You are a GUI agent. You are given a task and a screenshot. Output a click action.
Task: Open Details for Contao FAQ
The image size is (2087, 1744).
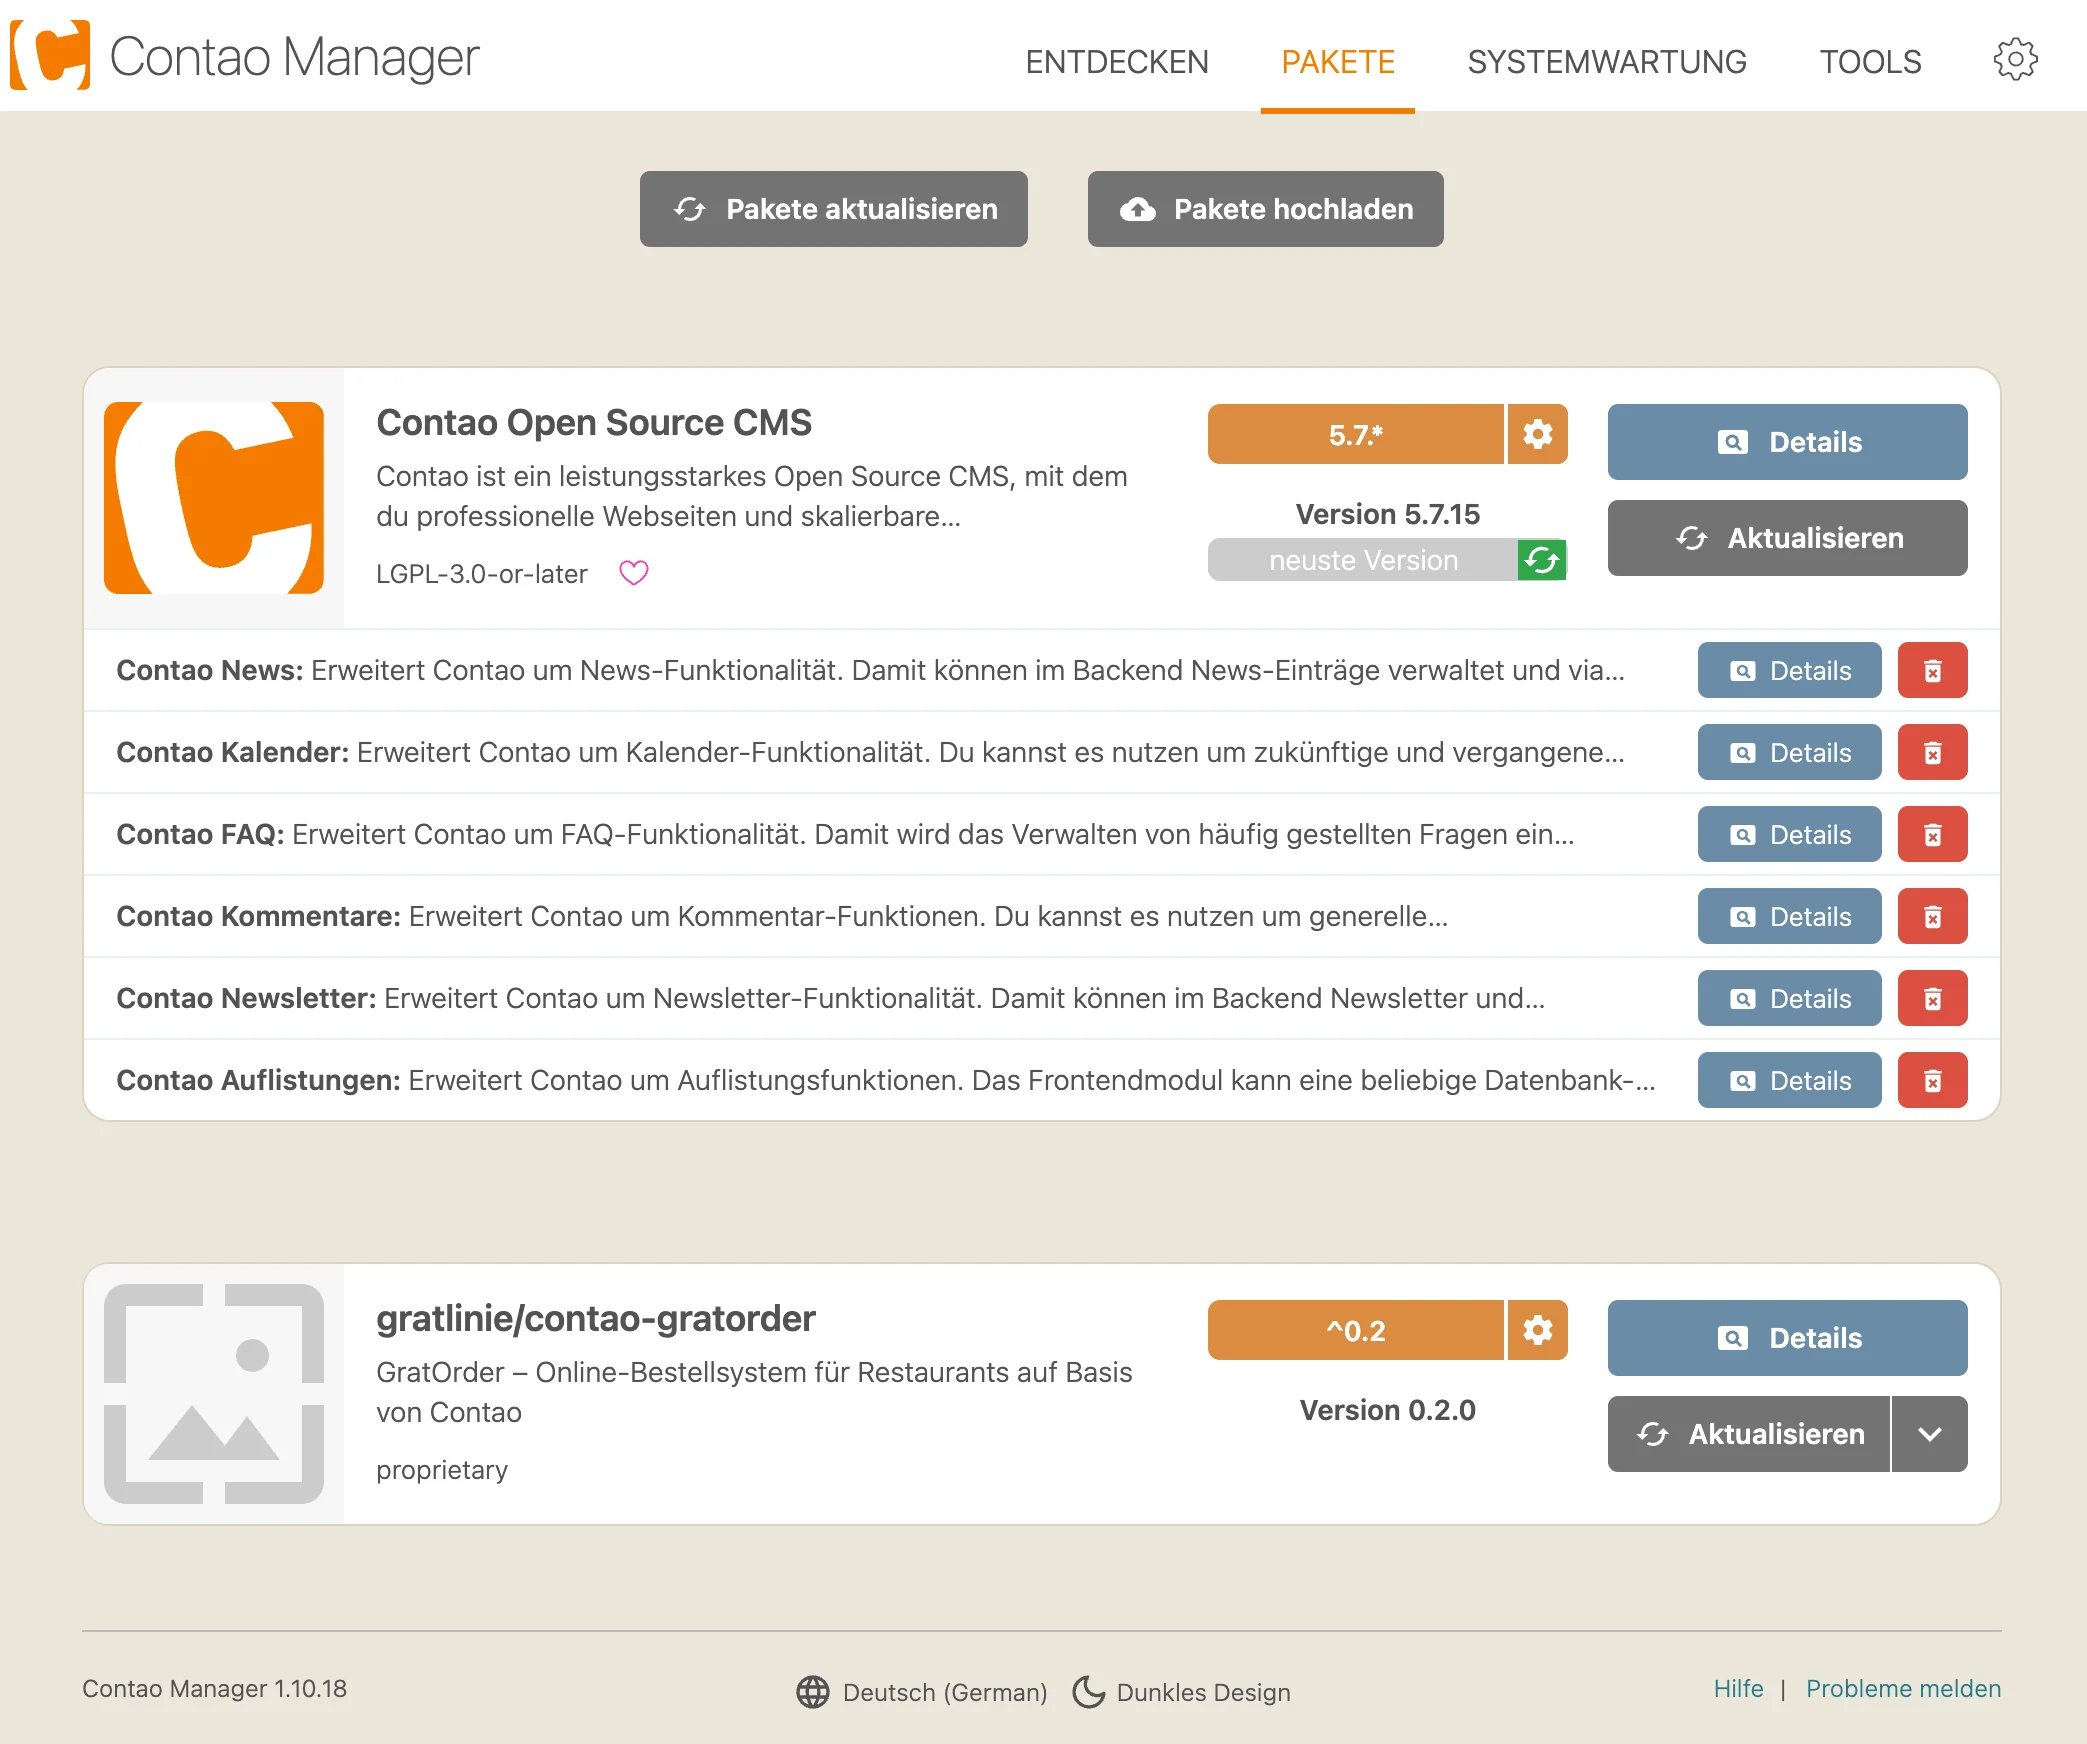click(1790, 834)
